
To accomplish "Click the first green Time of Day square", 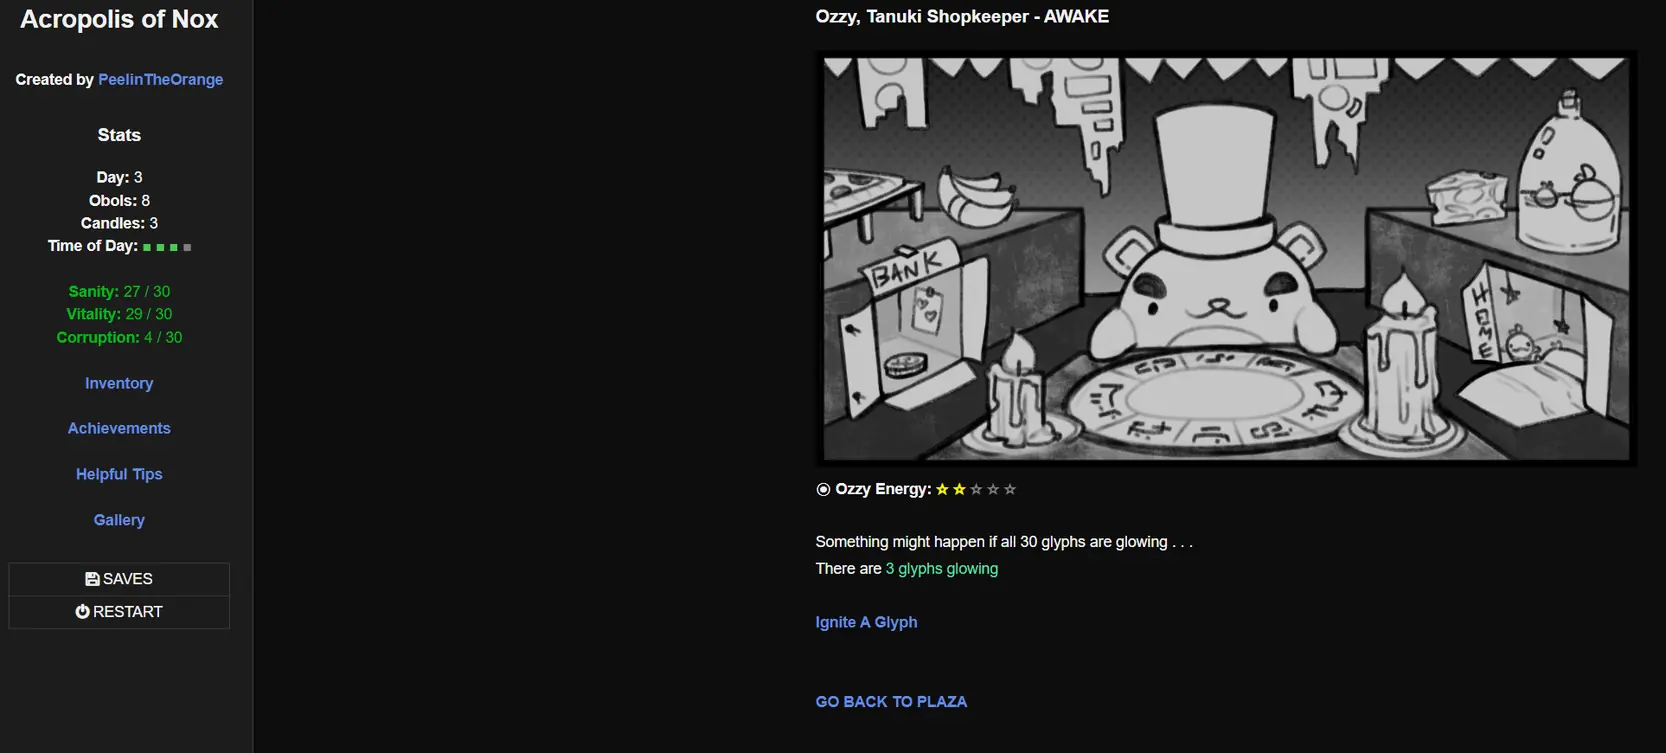I will tap(147, 247).
